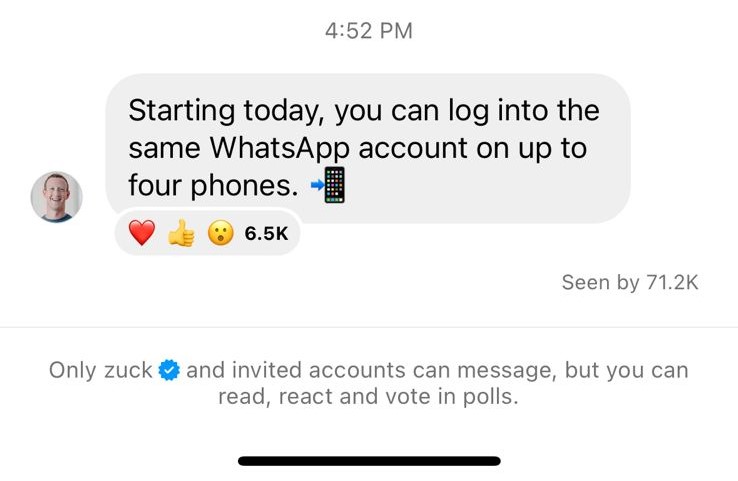Open the 6.5K reactions count
The height and width of the screenshot is (481, 738).
266,234
